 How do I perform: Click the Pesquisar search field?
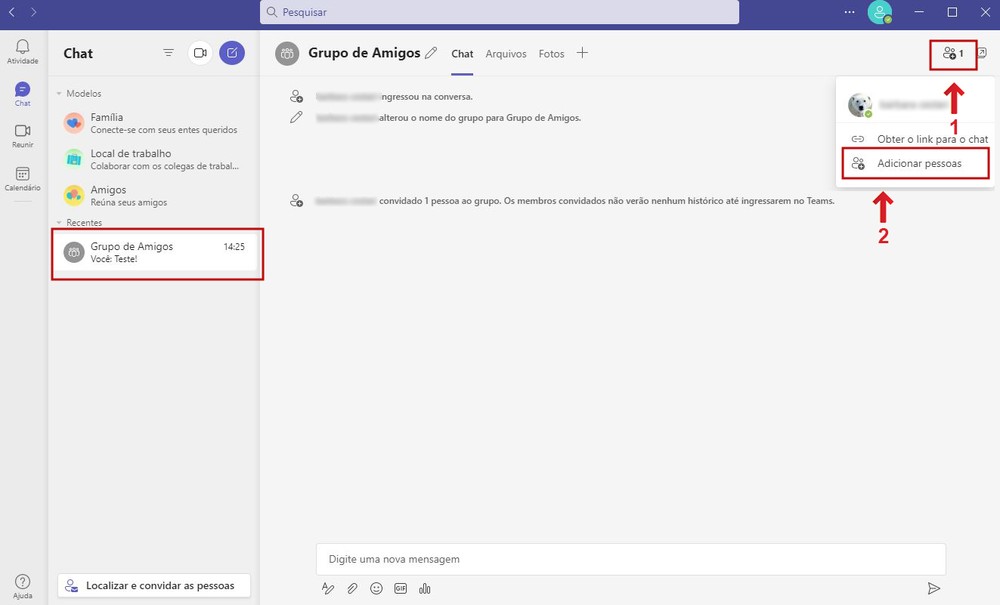tap(500, 12)
